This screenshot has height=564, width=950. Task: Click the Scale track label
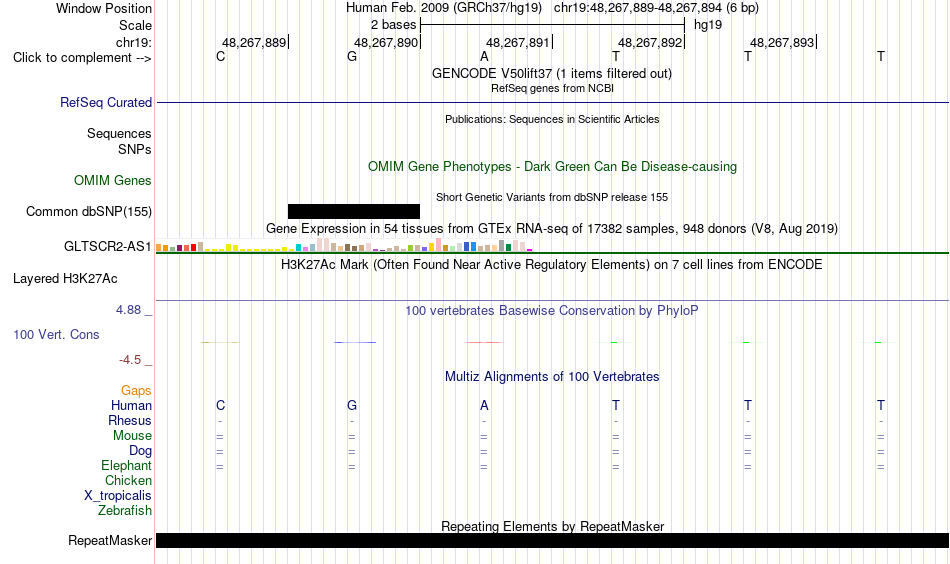[136, 25]
